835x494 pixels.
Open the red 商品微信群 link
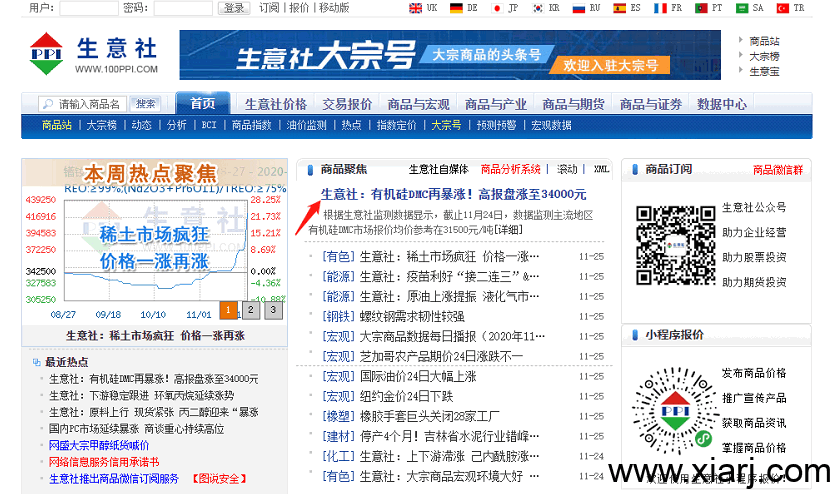click(x=777, y=170)
